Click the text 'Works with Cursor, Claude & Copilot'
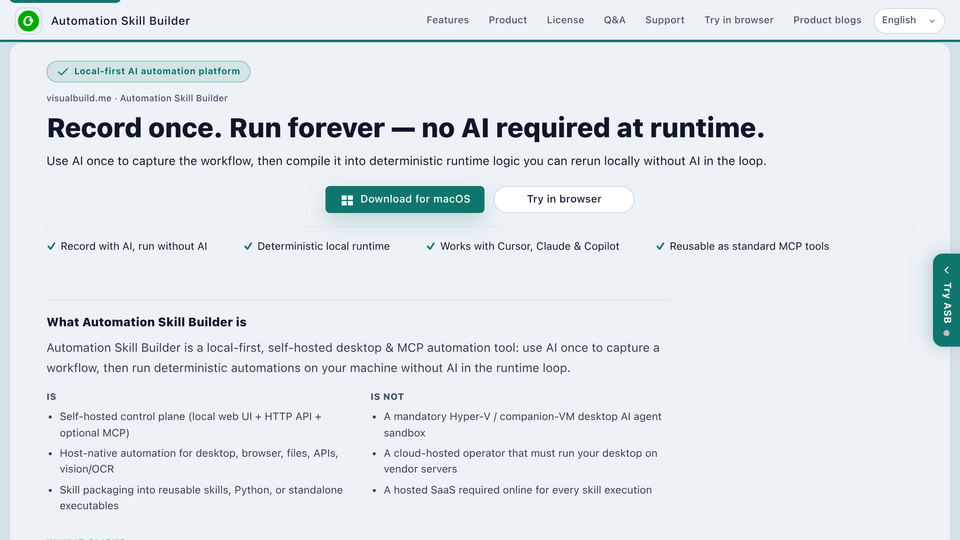 (x=530, y=246)
